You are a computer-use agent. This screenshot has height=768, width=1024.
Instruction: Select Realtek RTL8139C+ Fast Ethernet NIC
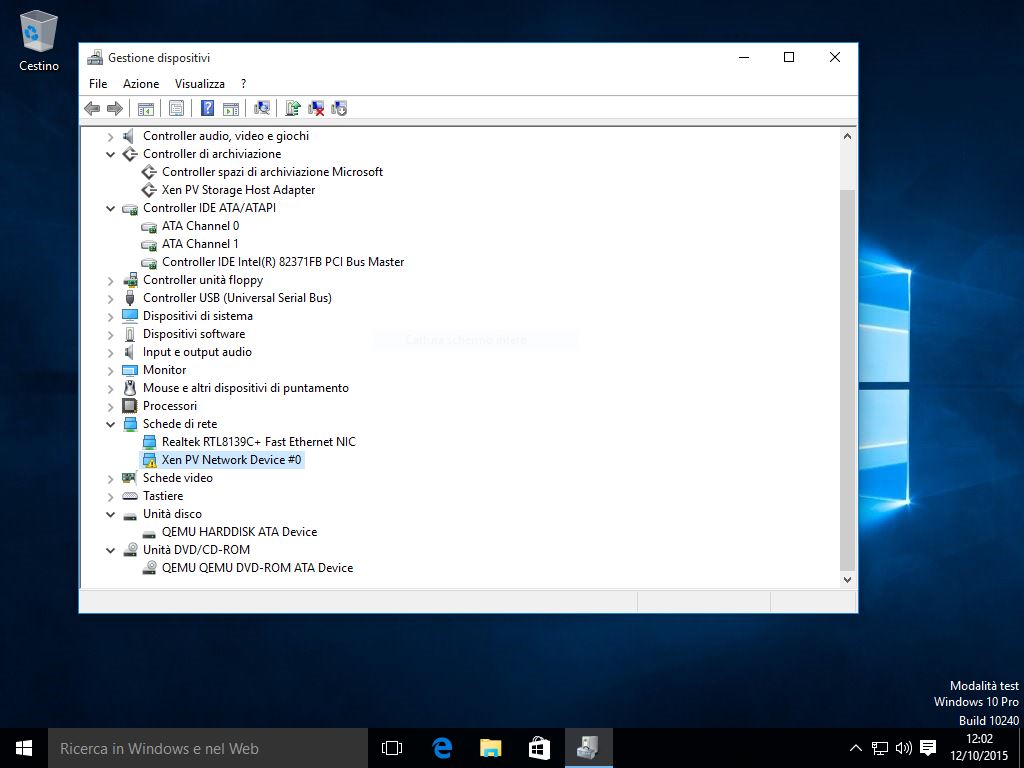258,442
